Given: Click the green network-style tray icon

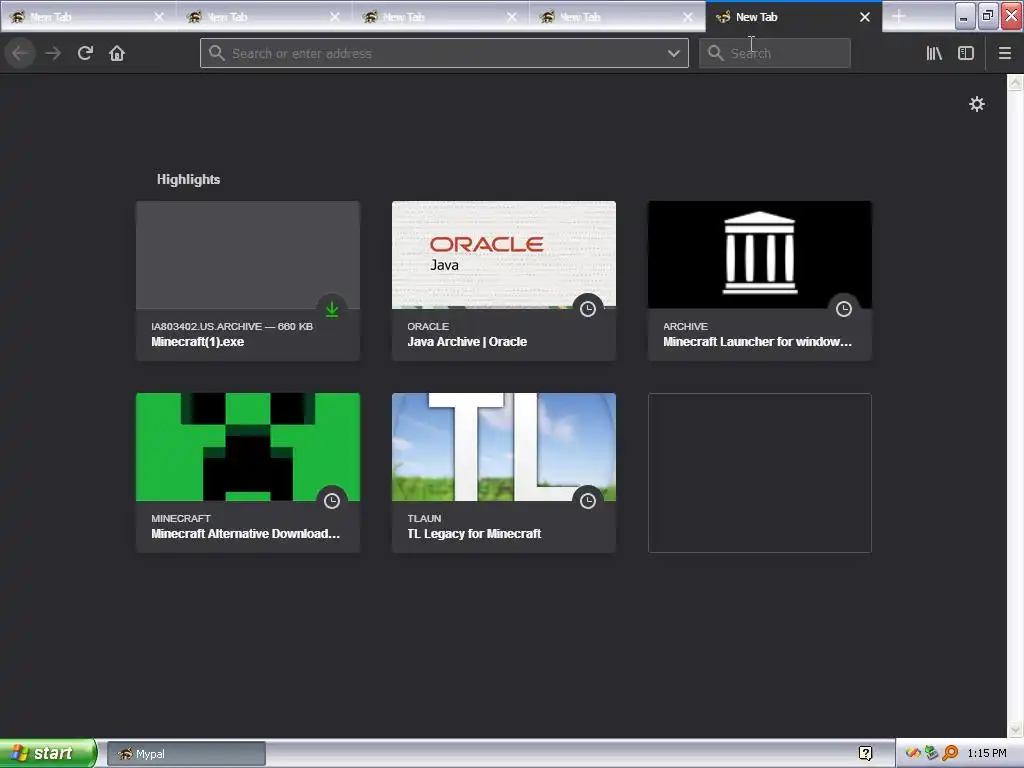Looking at the screenshot, I should click(931, 754).
